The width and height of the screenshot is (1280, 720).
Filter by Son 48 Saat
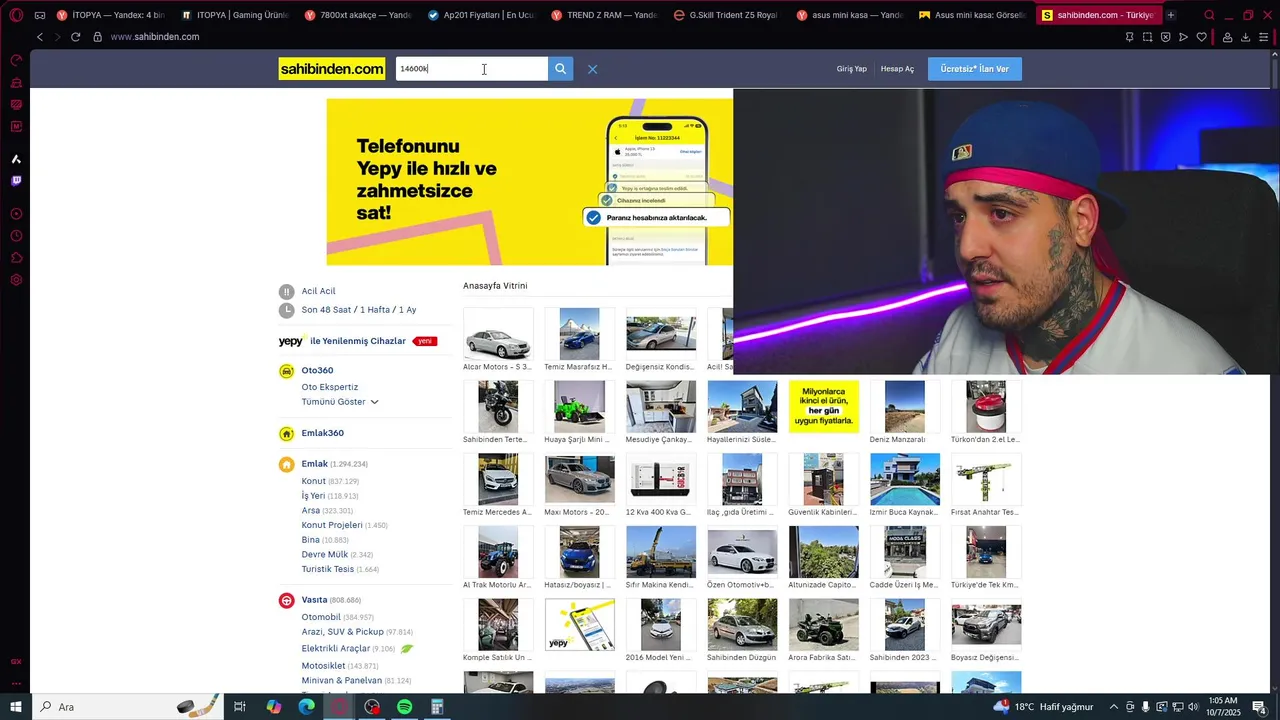click(x=326, y=310)
